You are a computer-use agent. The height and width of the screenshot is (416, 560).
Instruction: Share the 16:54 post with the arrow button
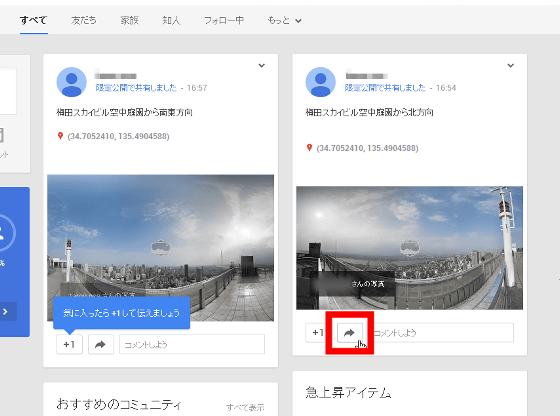tap(350, 333)
